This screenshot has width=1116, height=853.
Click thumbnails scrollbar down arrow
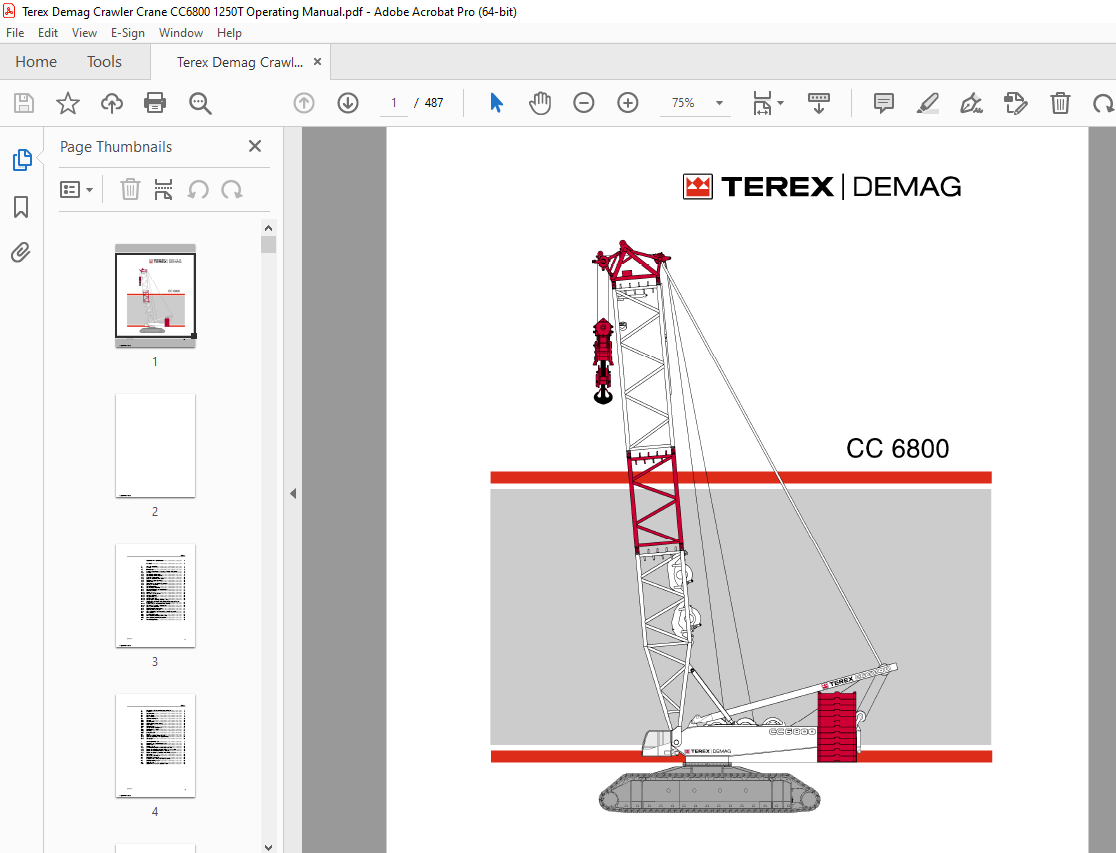click(x=268, y=847)
